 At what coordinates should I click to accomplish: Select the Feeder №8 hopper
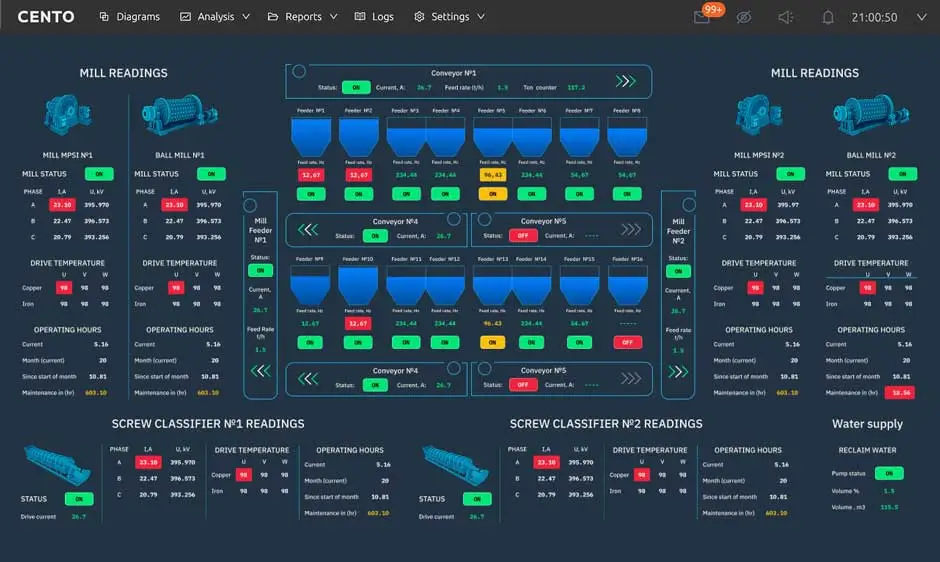627,137
